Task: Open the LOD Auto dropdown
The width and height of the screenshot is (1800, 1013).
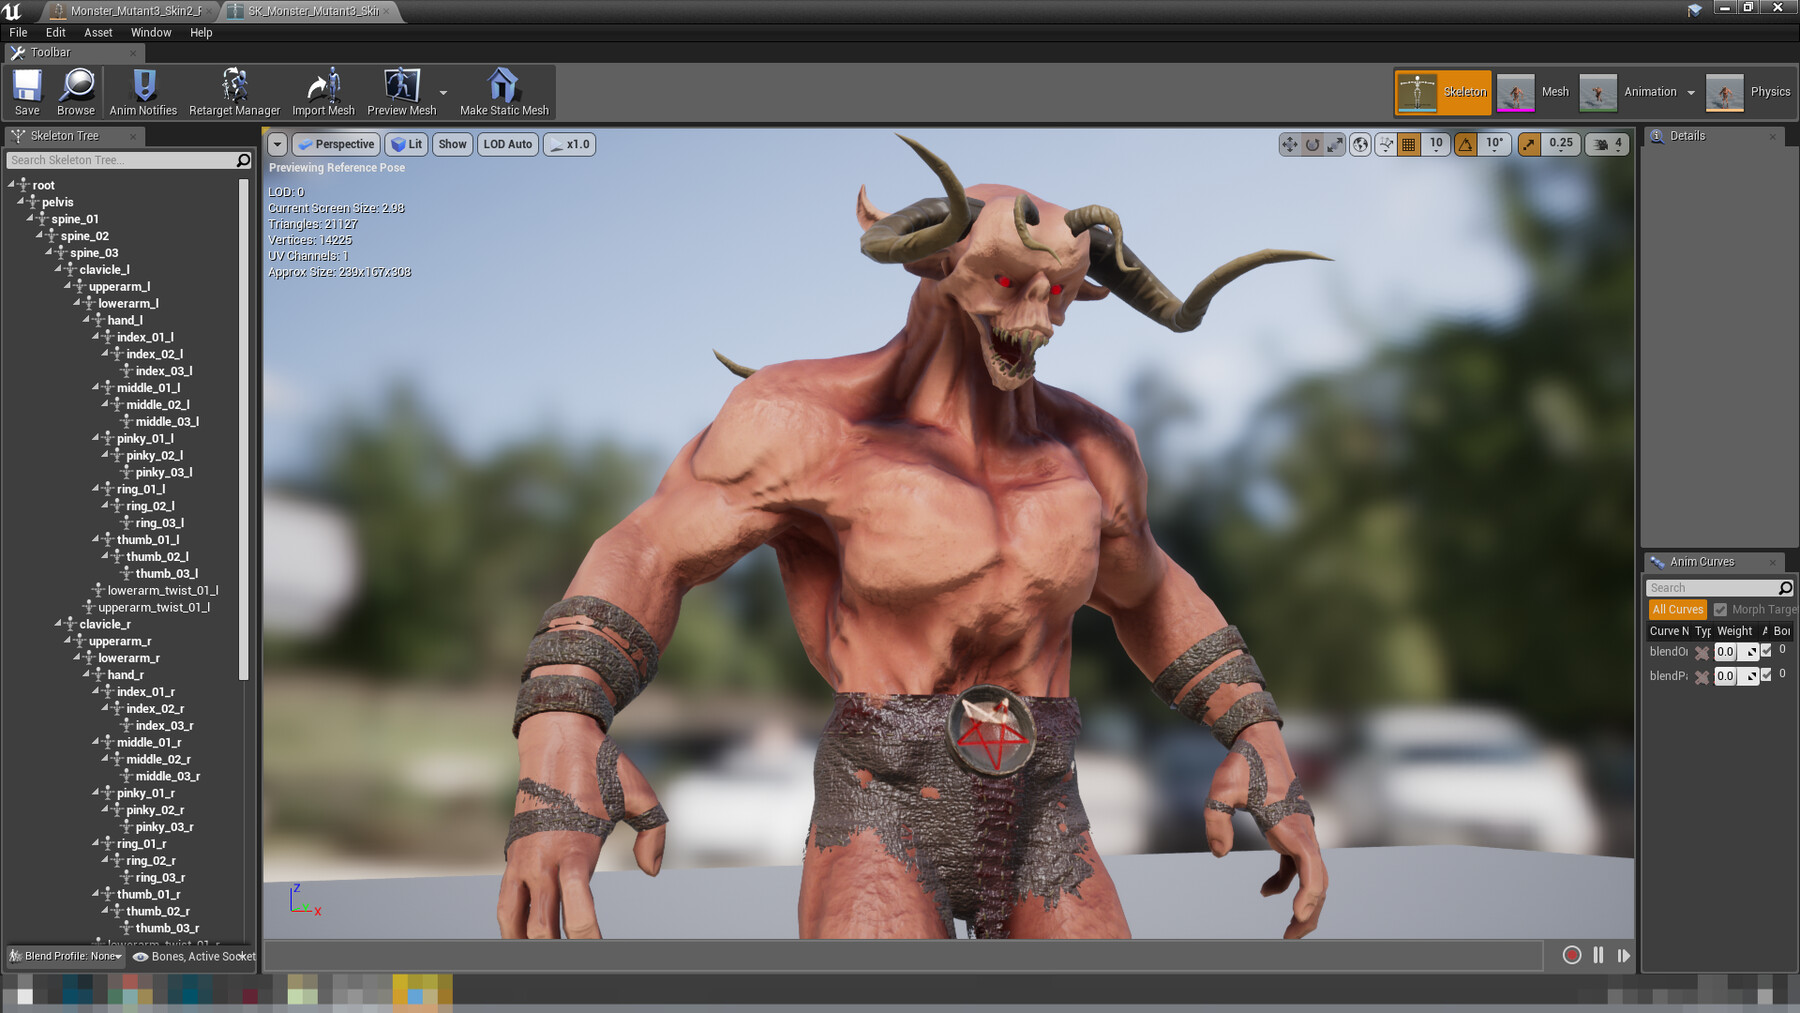Action: coord(507,144)
